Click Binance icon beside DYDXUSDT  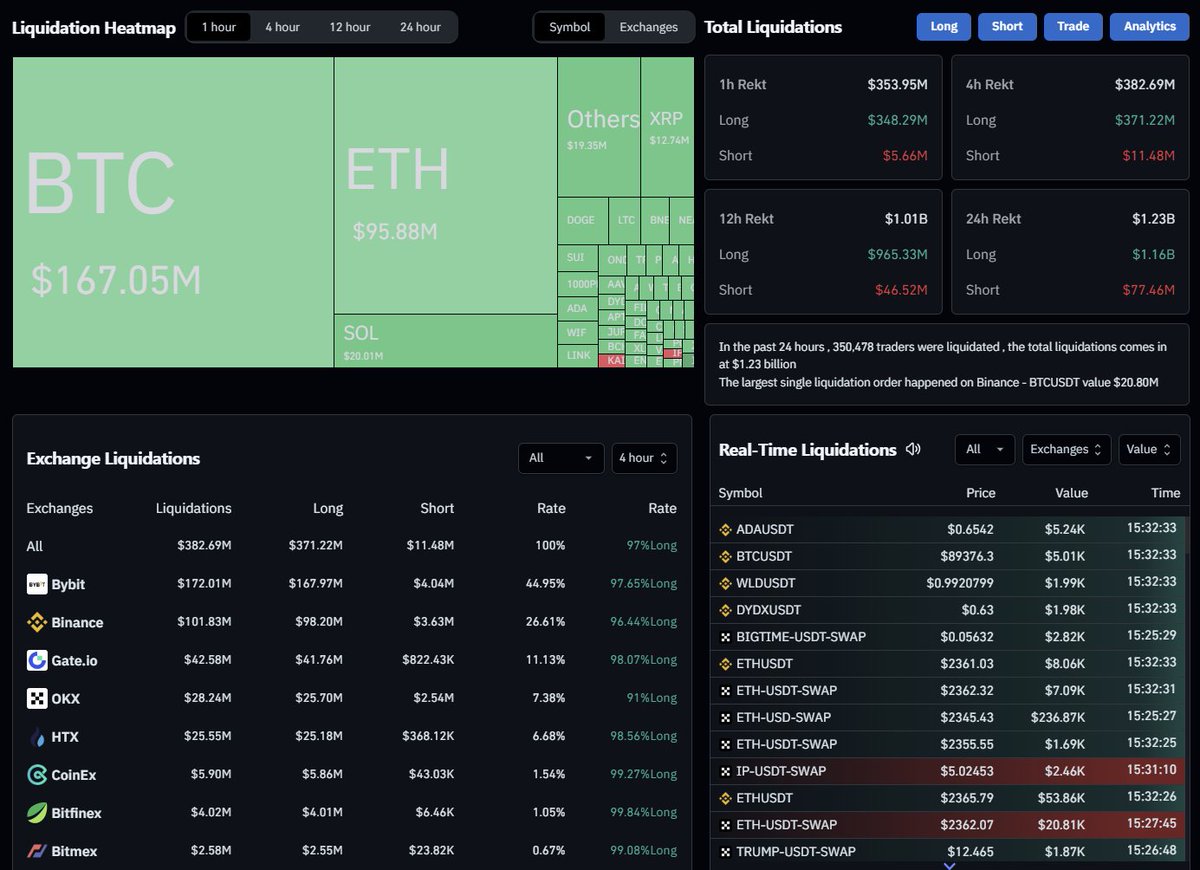pos(726,610)
